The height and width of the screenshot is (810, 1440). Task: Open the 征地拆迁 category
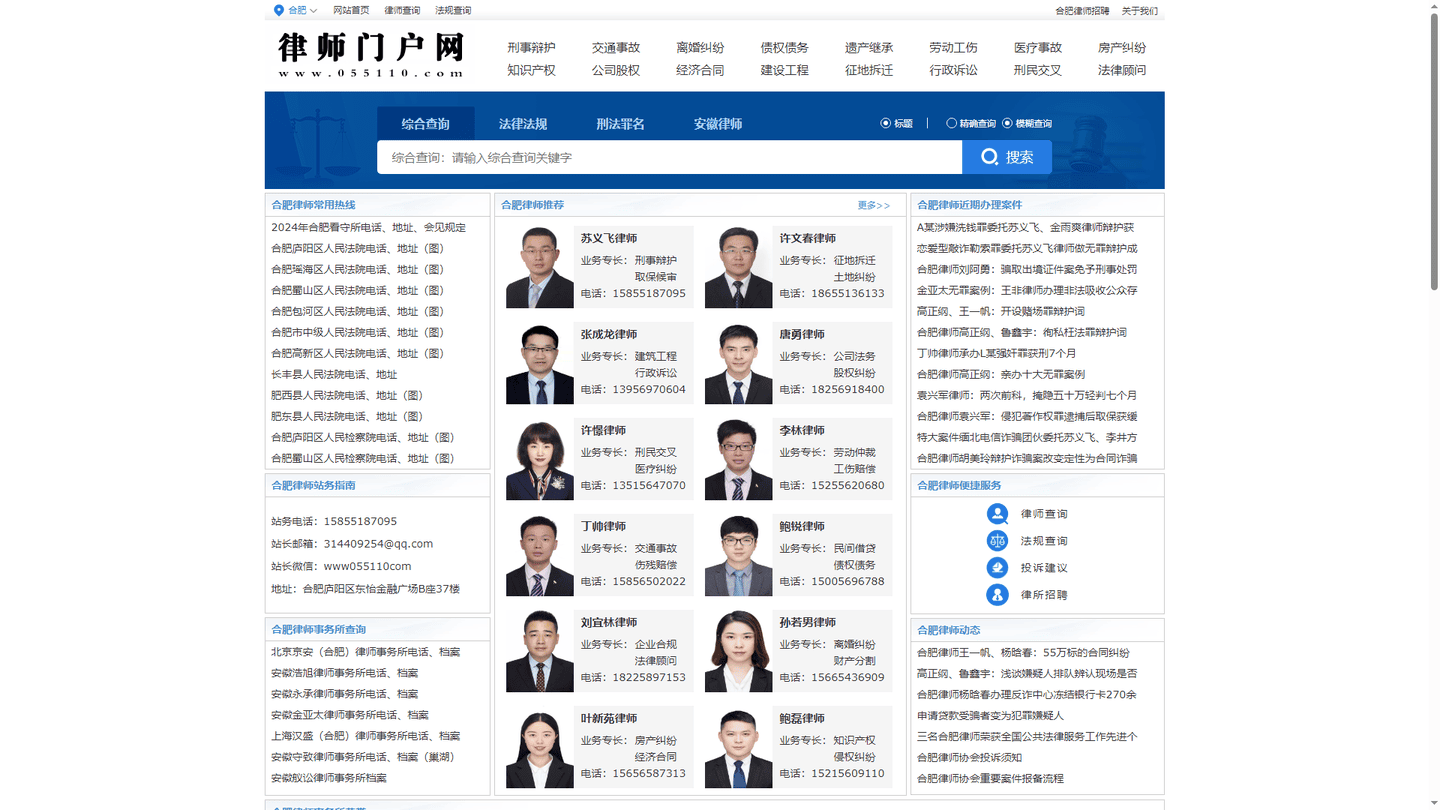tap(869, 71)
